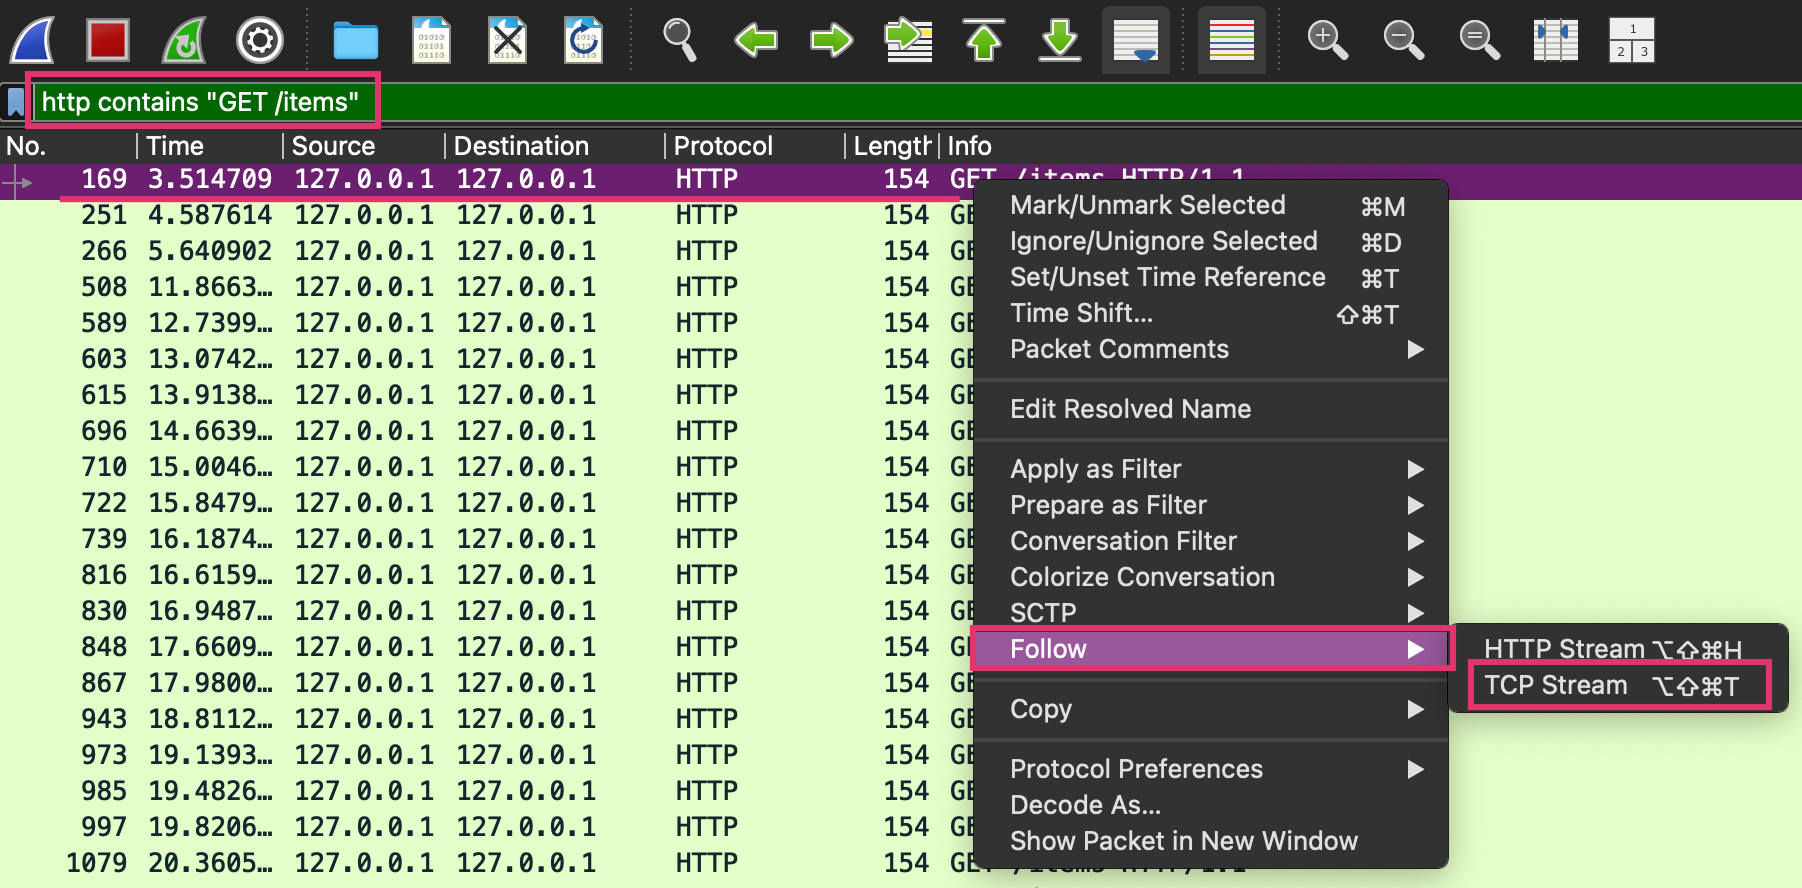The image size is (1802, 888).
Task: Select packet number 696
Action: pos(487,432)
